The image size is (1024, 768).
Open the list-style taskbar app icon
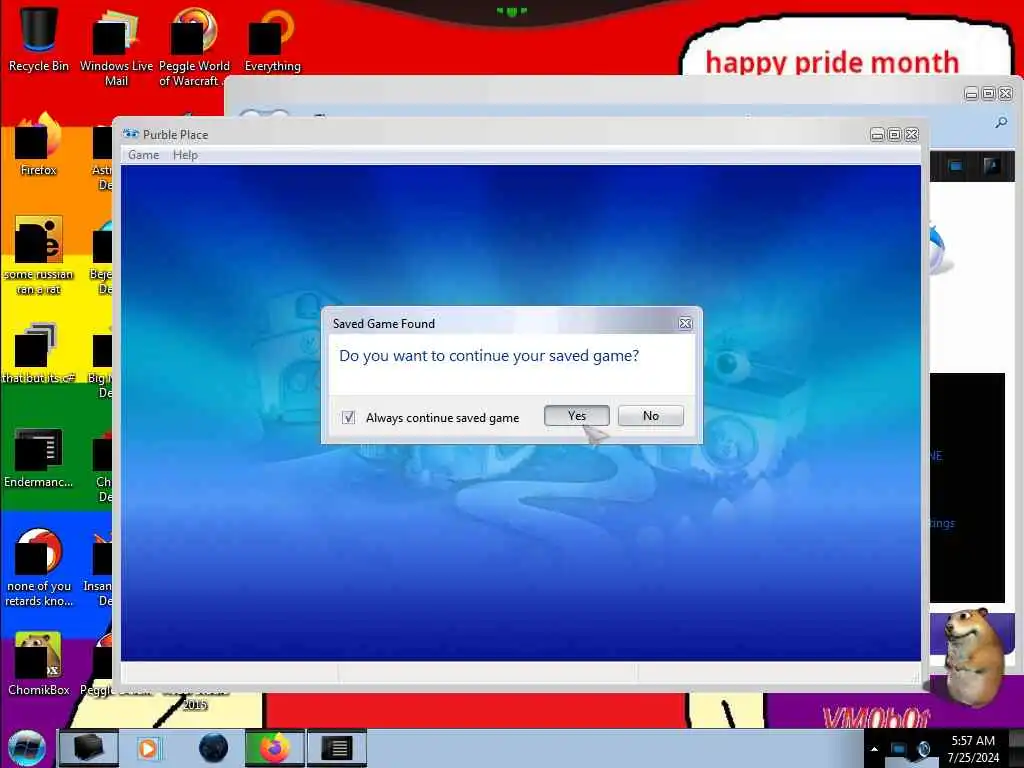pos(337,748)
